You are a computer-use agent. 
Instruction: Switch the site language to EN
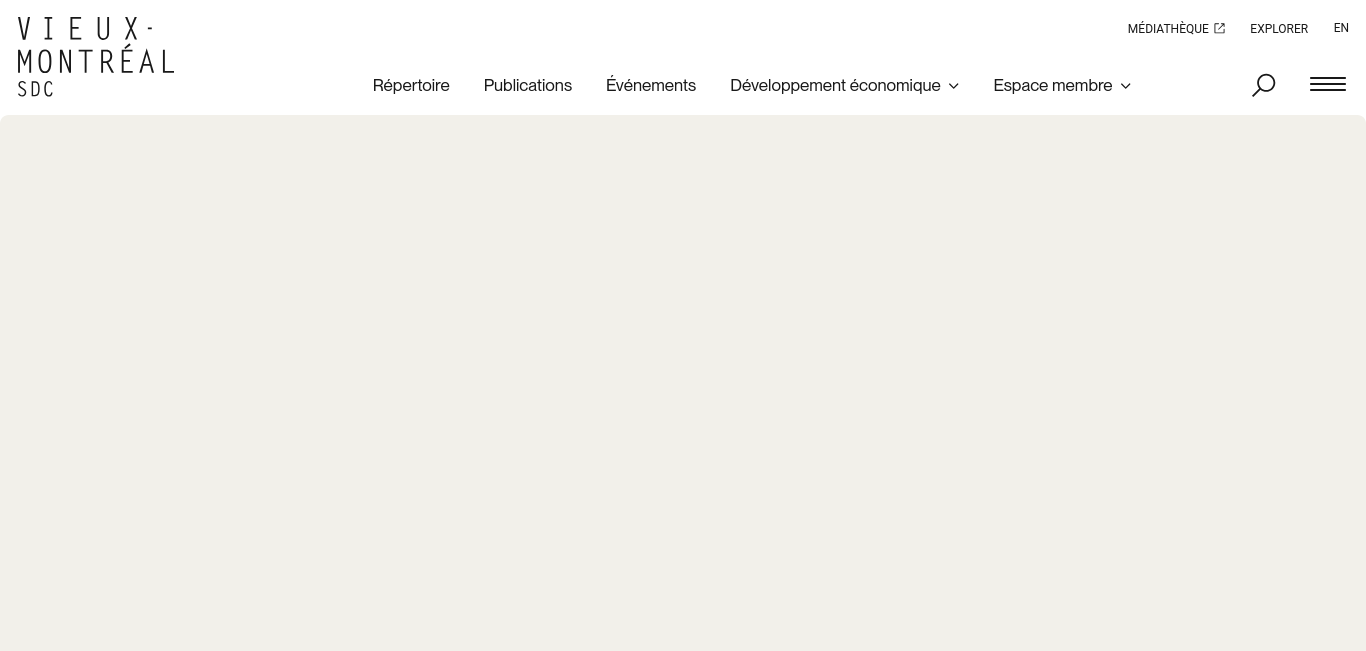pos(1341,28)
